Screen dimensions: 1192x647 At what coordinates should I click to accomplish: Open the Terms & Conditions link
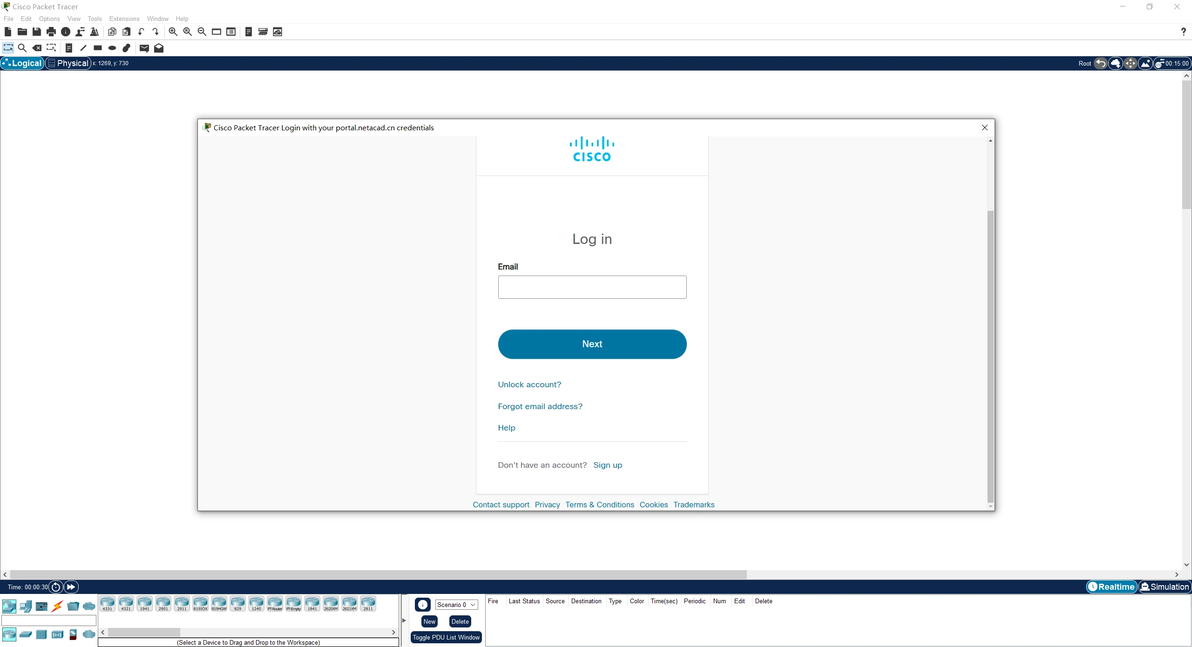pyautogui.click(x=599, y=505)
